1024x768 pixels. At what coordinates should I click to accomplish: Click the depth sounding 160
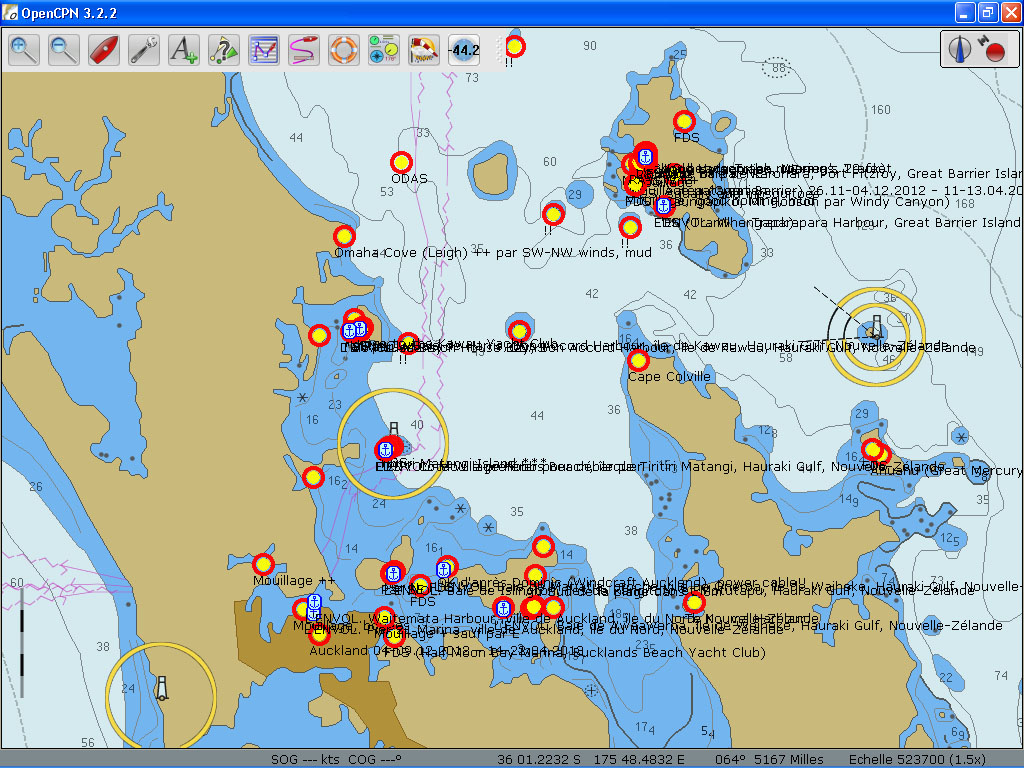pyautogui.click(x=881, y=110)
